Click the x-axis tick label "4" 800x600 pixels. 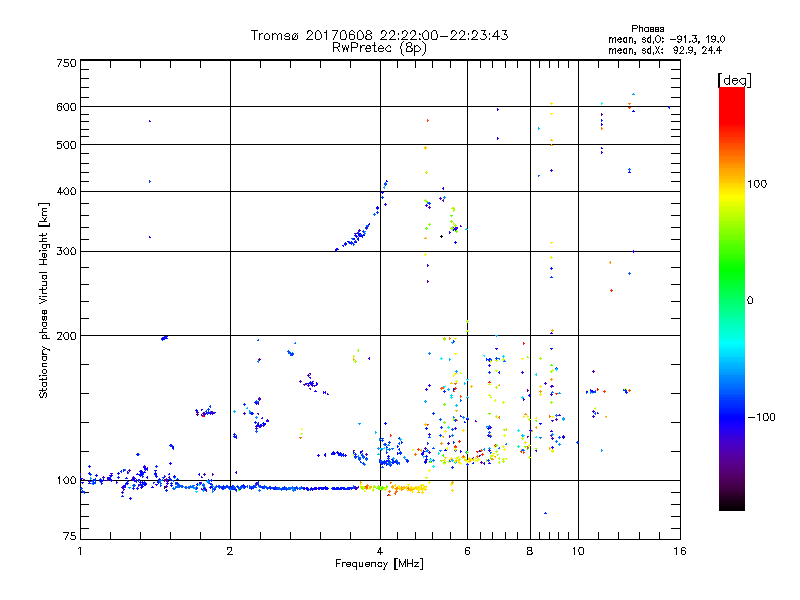[x=380, y=551]
